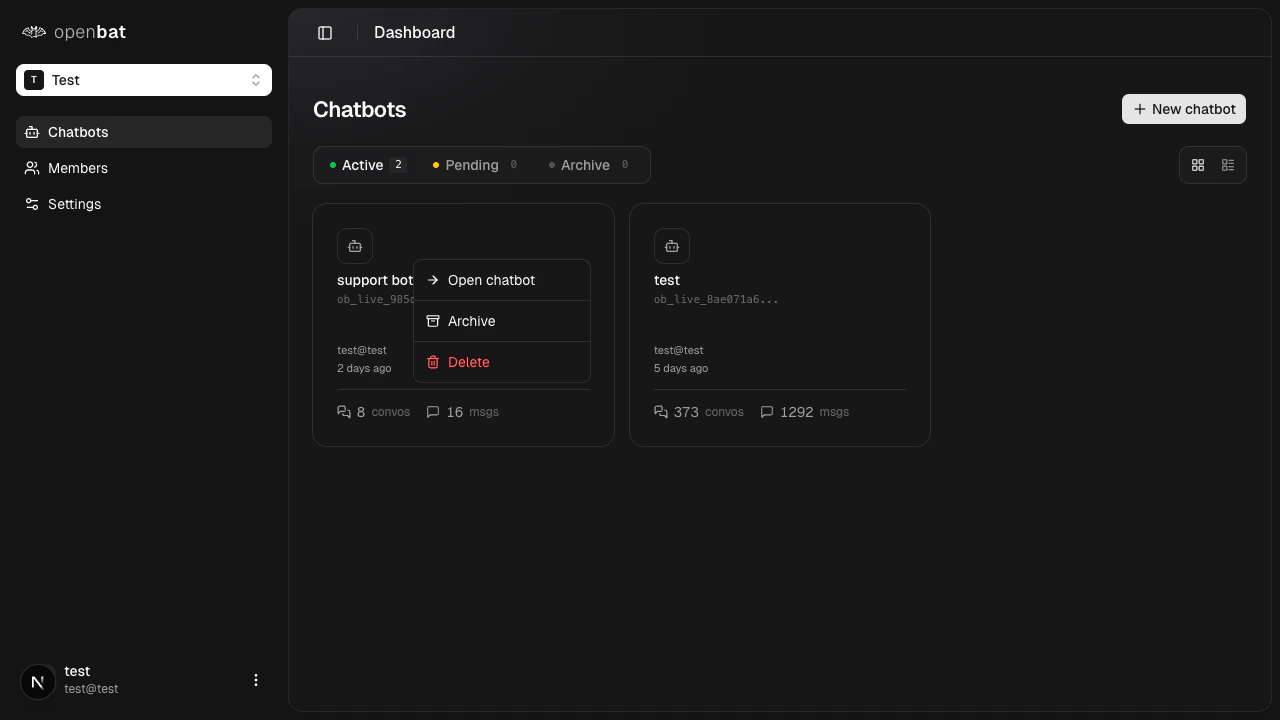1280x720 pixels.
Task: Click the Dashboard breadcrumb
Action: tap(414, 32)
